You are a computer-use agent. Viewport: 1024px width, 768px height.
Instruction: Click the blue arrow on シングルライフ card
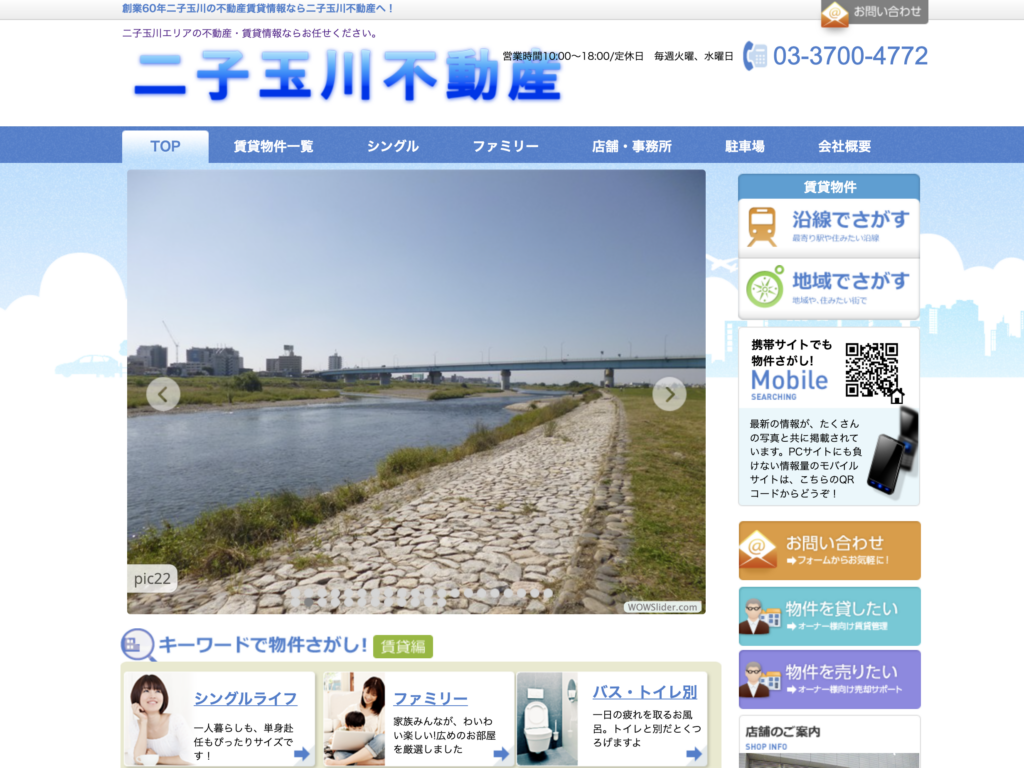[x=302, y=753]
